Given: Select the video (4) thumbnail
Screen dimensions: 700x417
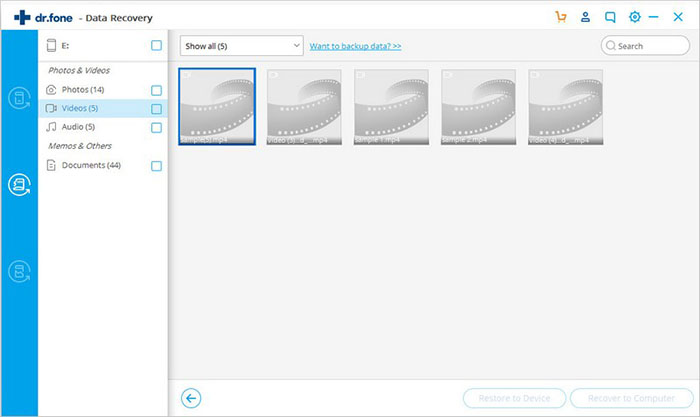Looking at the screenshot, I should tap(565, 107).
